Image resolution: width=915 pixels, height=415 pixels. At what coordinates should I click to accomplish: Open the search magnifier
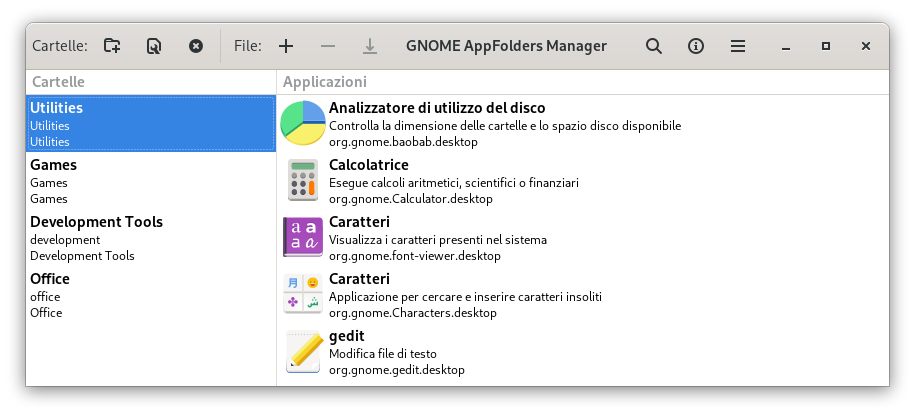click(654, 46)
